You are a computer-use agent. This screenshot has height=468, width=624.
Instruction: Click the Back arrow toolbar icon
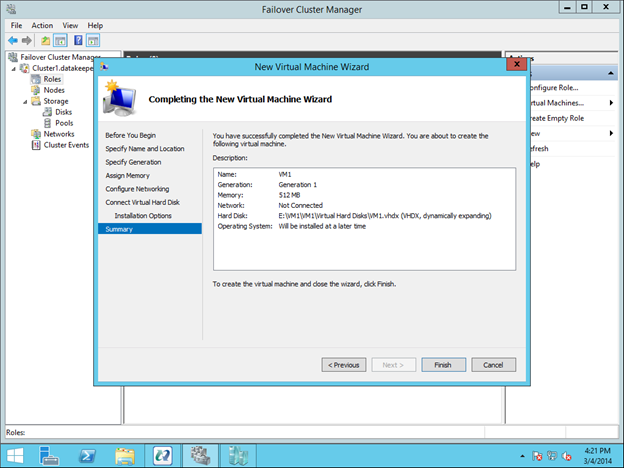coord(12,40)
